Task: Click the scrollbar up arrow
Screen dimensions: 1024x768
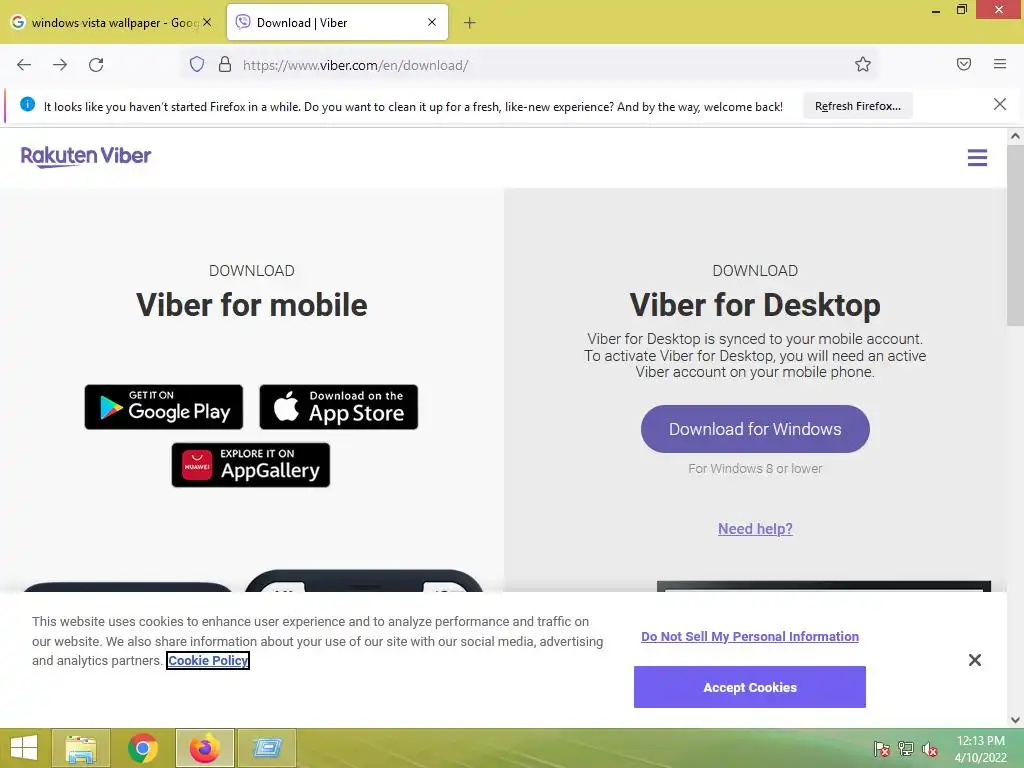Action: [1015, 136]
